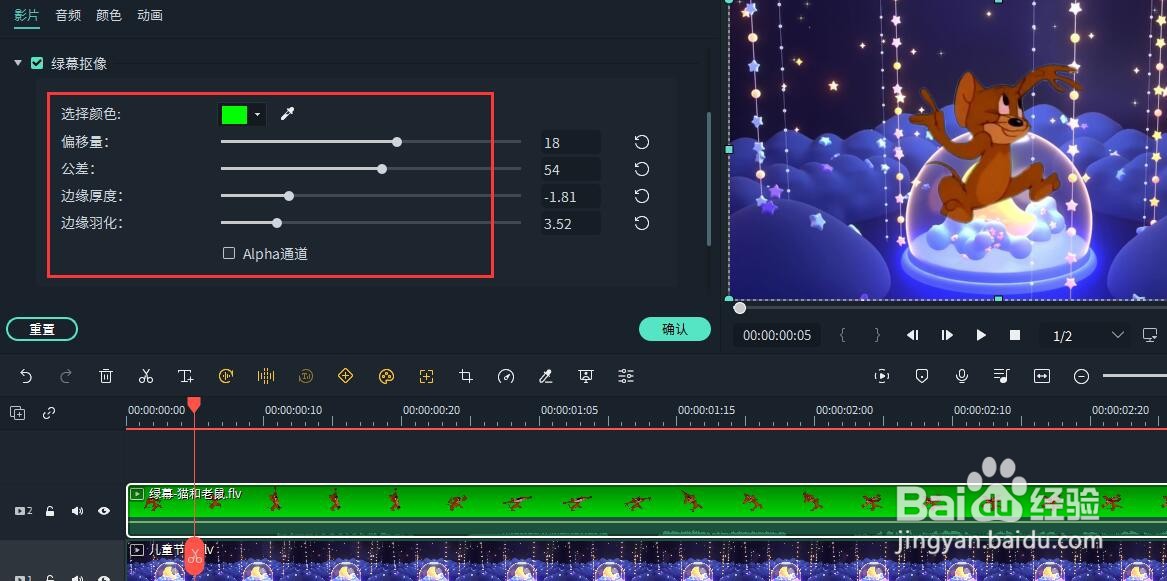Select the crop tool
1167x581 pixels.
466,376
